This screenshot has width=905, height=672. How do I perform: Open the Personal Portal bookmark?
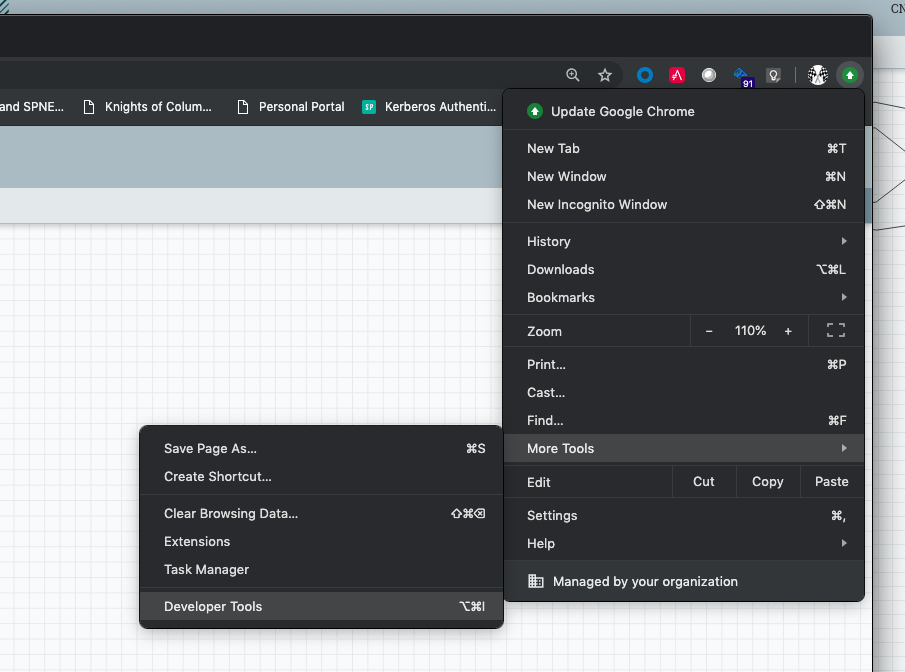(302, 107)
